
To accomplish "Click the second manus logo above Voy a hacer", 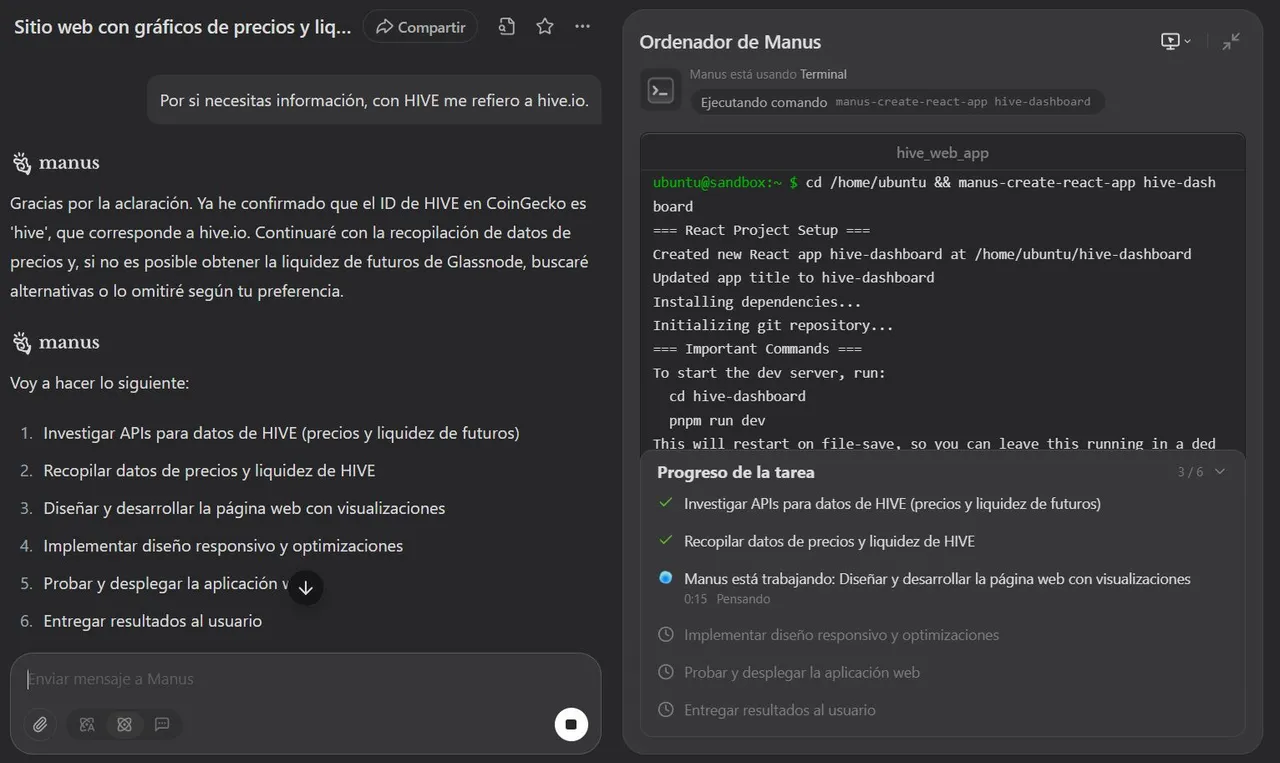I will (x=55, y=343).
